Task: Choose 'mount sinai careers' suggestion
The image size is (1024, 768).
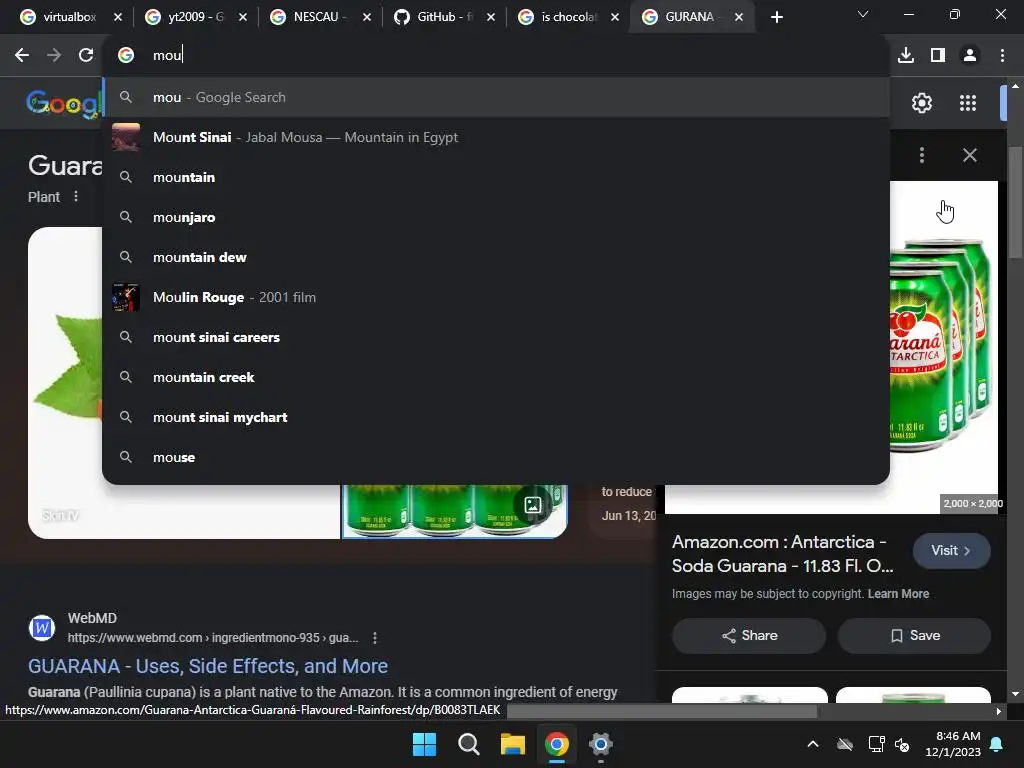Action: point(496,337)
